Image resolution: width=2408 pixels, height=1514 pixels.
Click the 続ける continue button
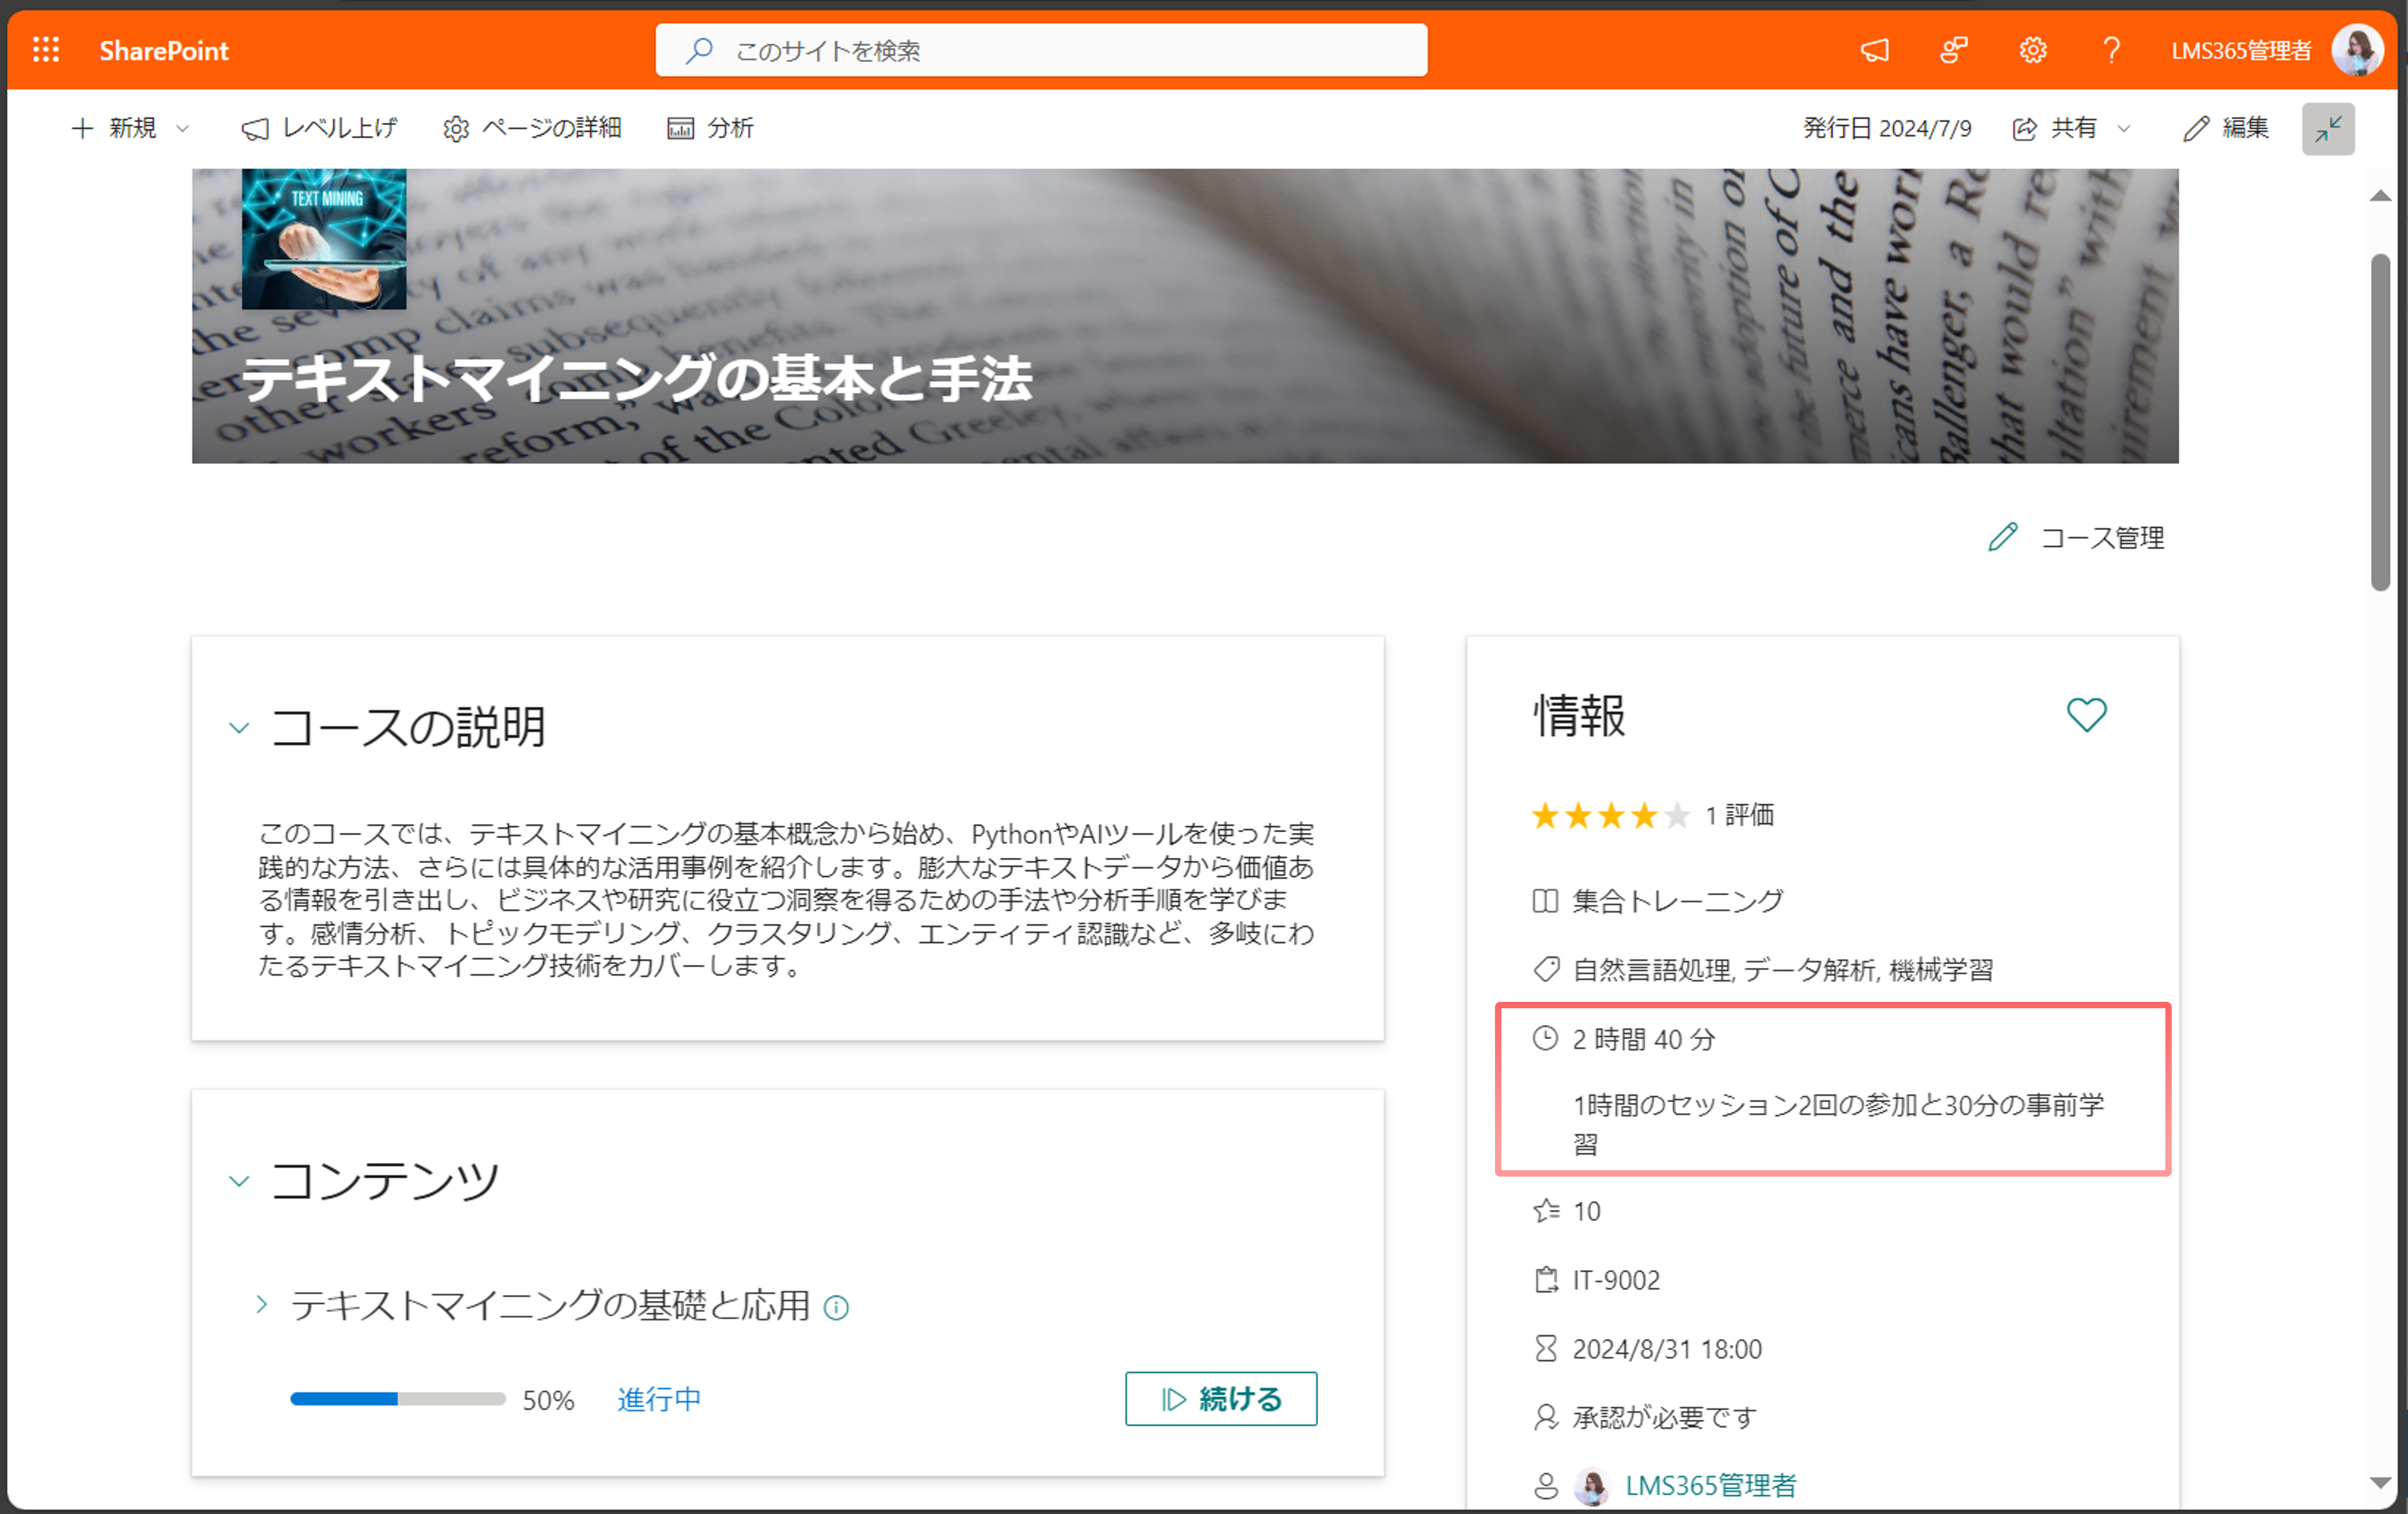click(x=1221, y=1399)
